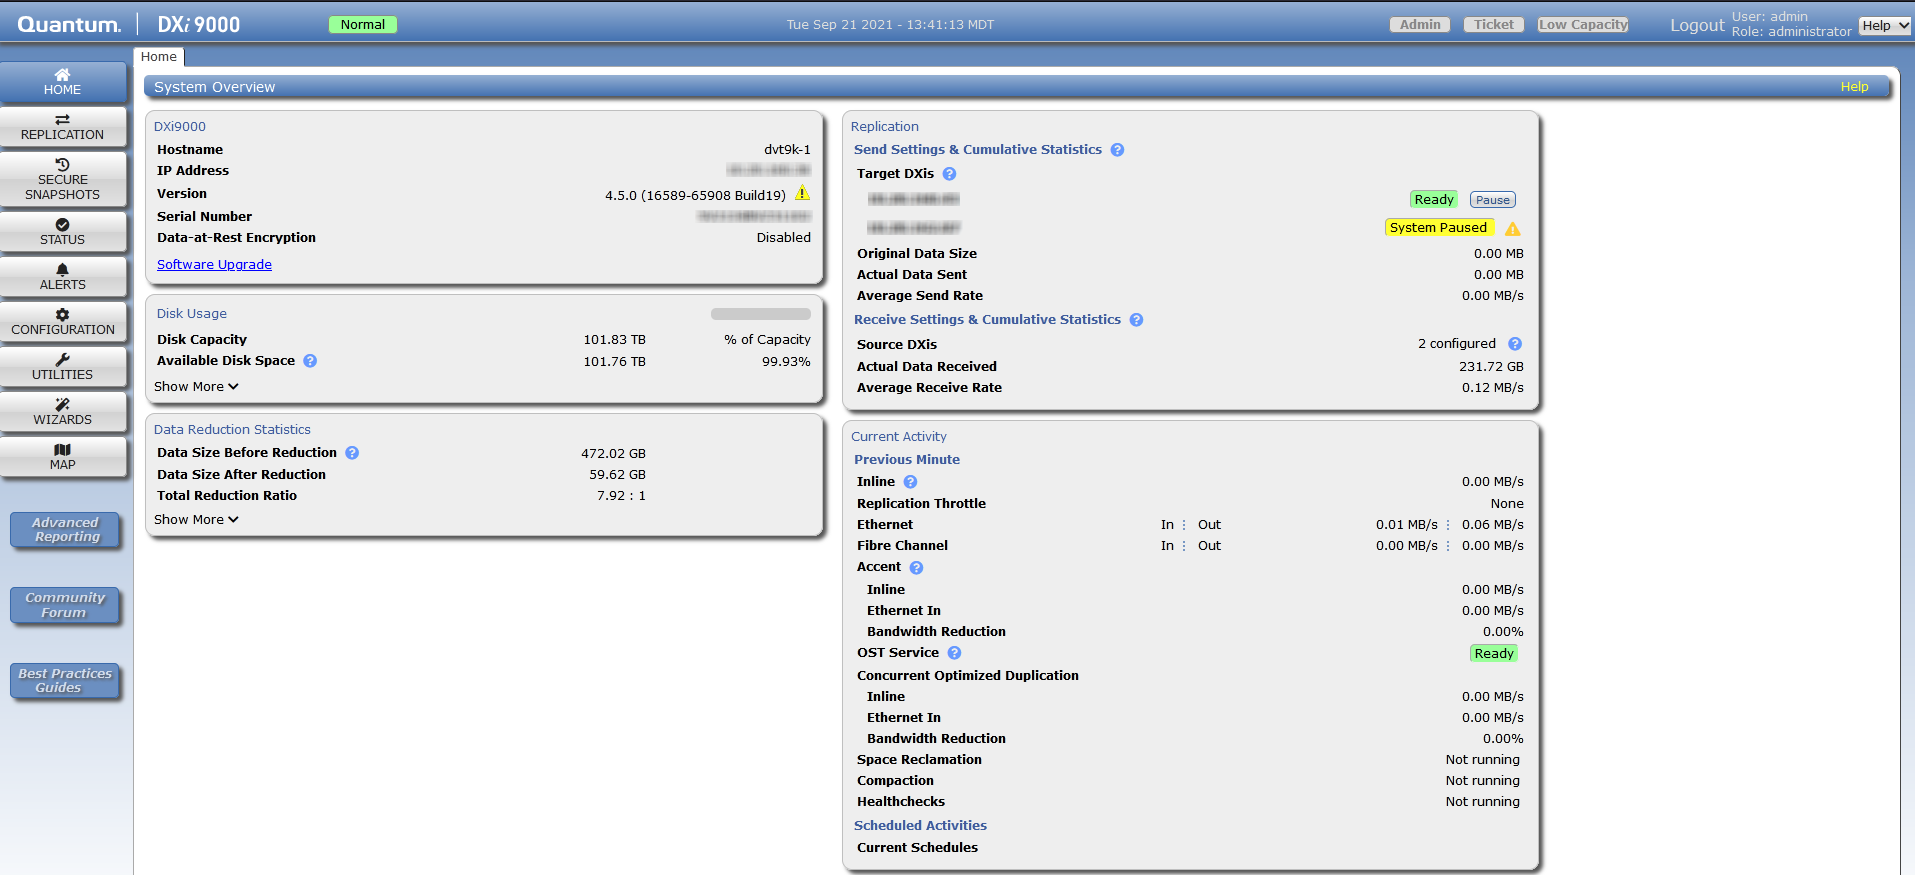Viewport: 1915px width, 875px height.
Task: Open Advanced Reporting
Action: (66, 530)
